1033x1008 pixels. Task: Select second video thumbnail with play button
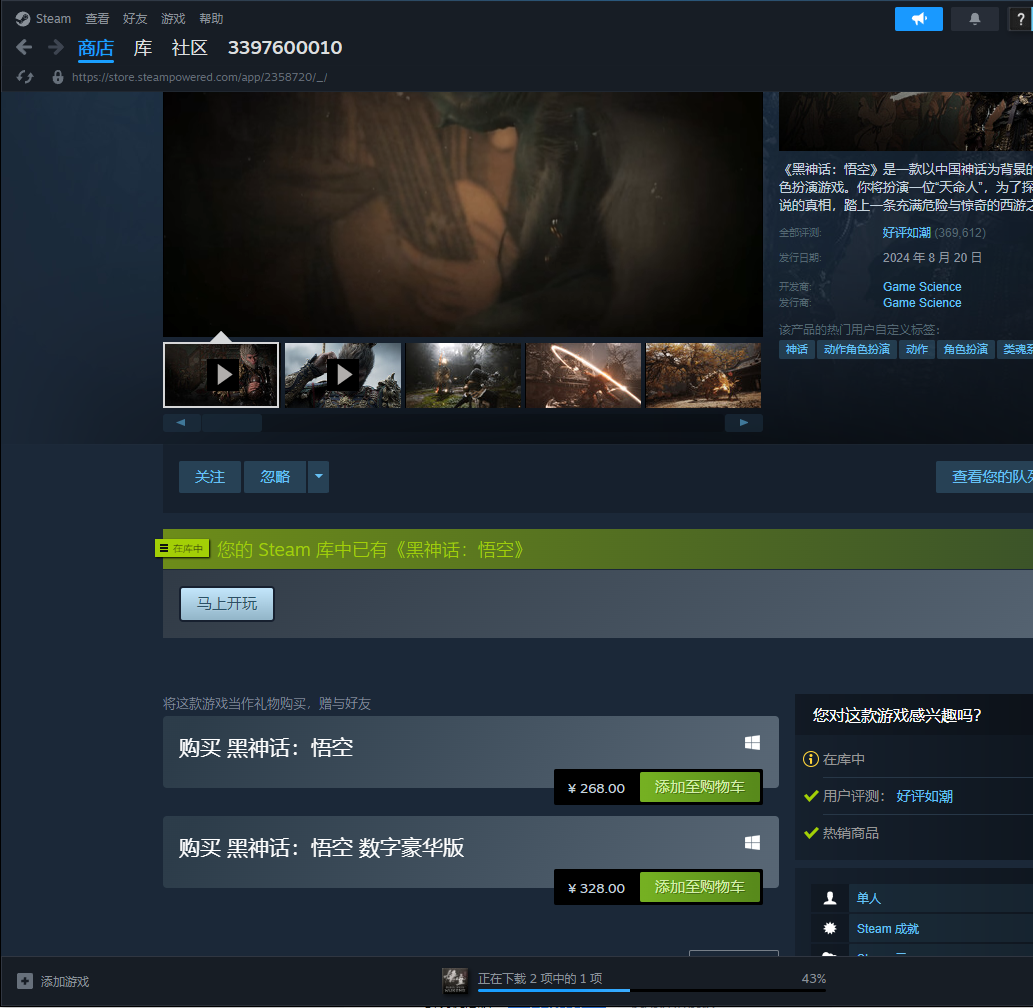343,375
